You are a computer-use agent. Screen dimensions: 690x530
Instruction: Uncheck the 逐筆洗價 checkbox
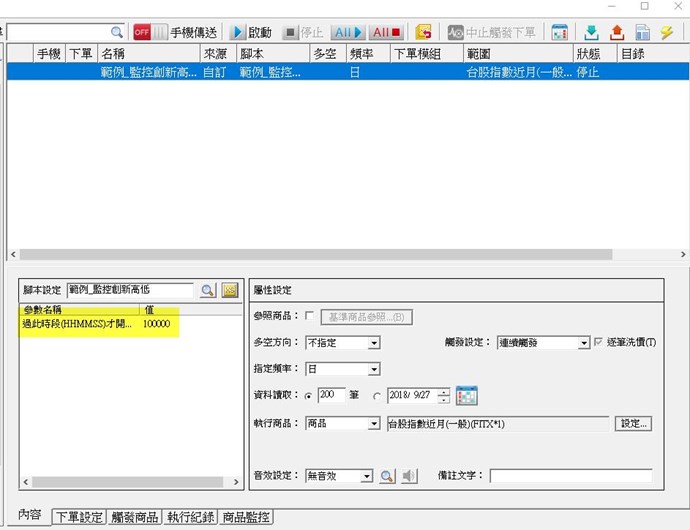[599, 343]
